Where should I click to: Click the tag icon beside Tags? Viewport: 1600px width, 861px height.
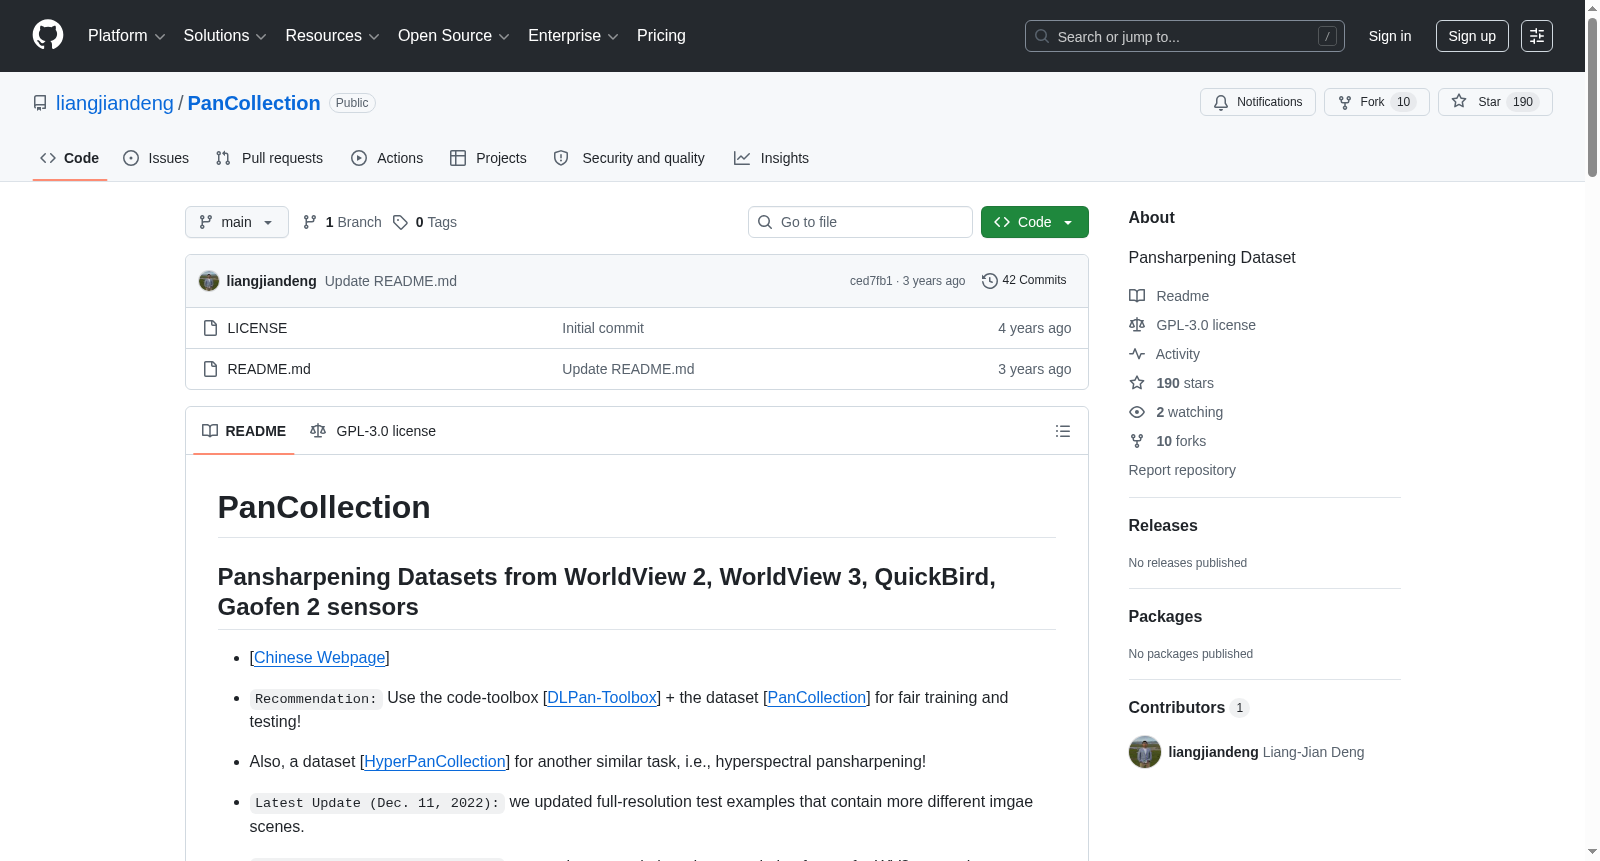pyautogui.click(x=400, y=222)
